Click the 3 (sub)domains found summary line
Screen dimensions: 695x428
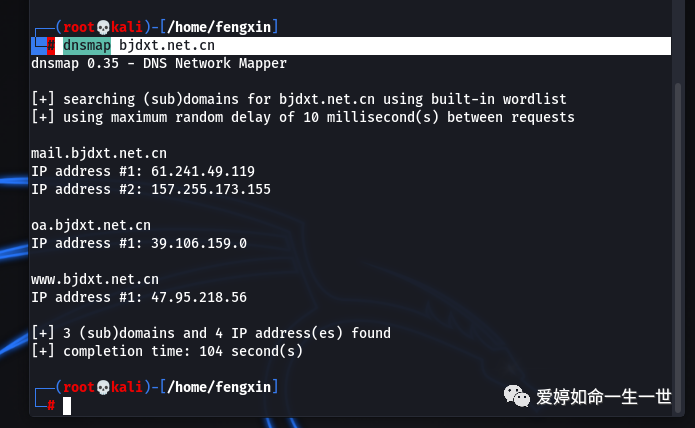[211, 333]
